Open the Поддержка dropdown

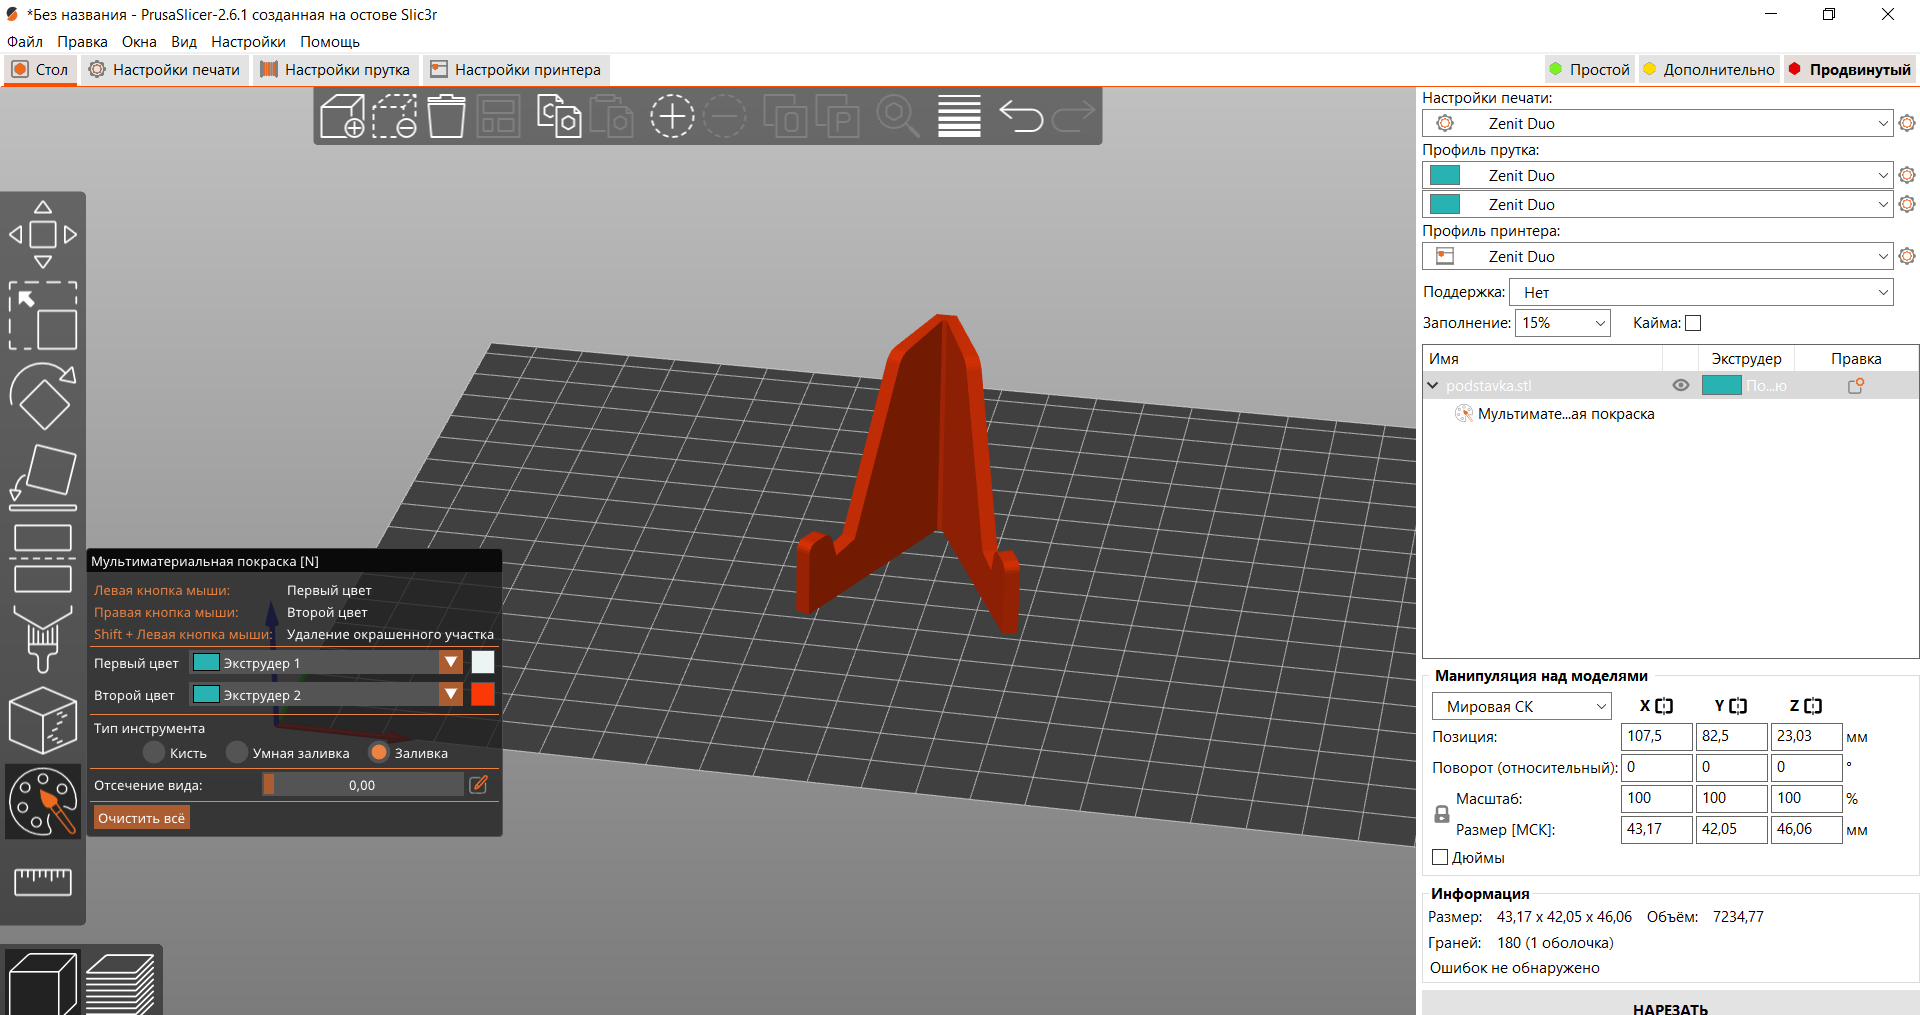click(1701, 292)
